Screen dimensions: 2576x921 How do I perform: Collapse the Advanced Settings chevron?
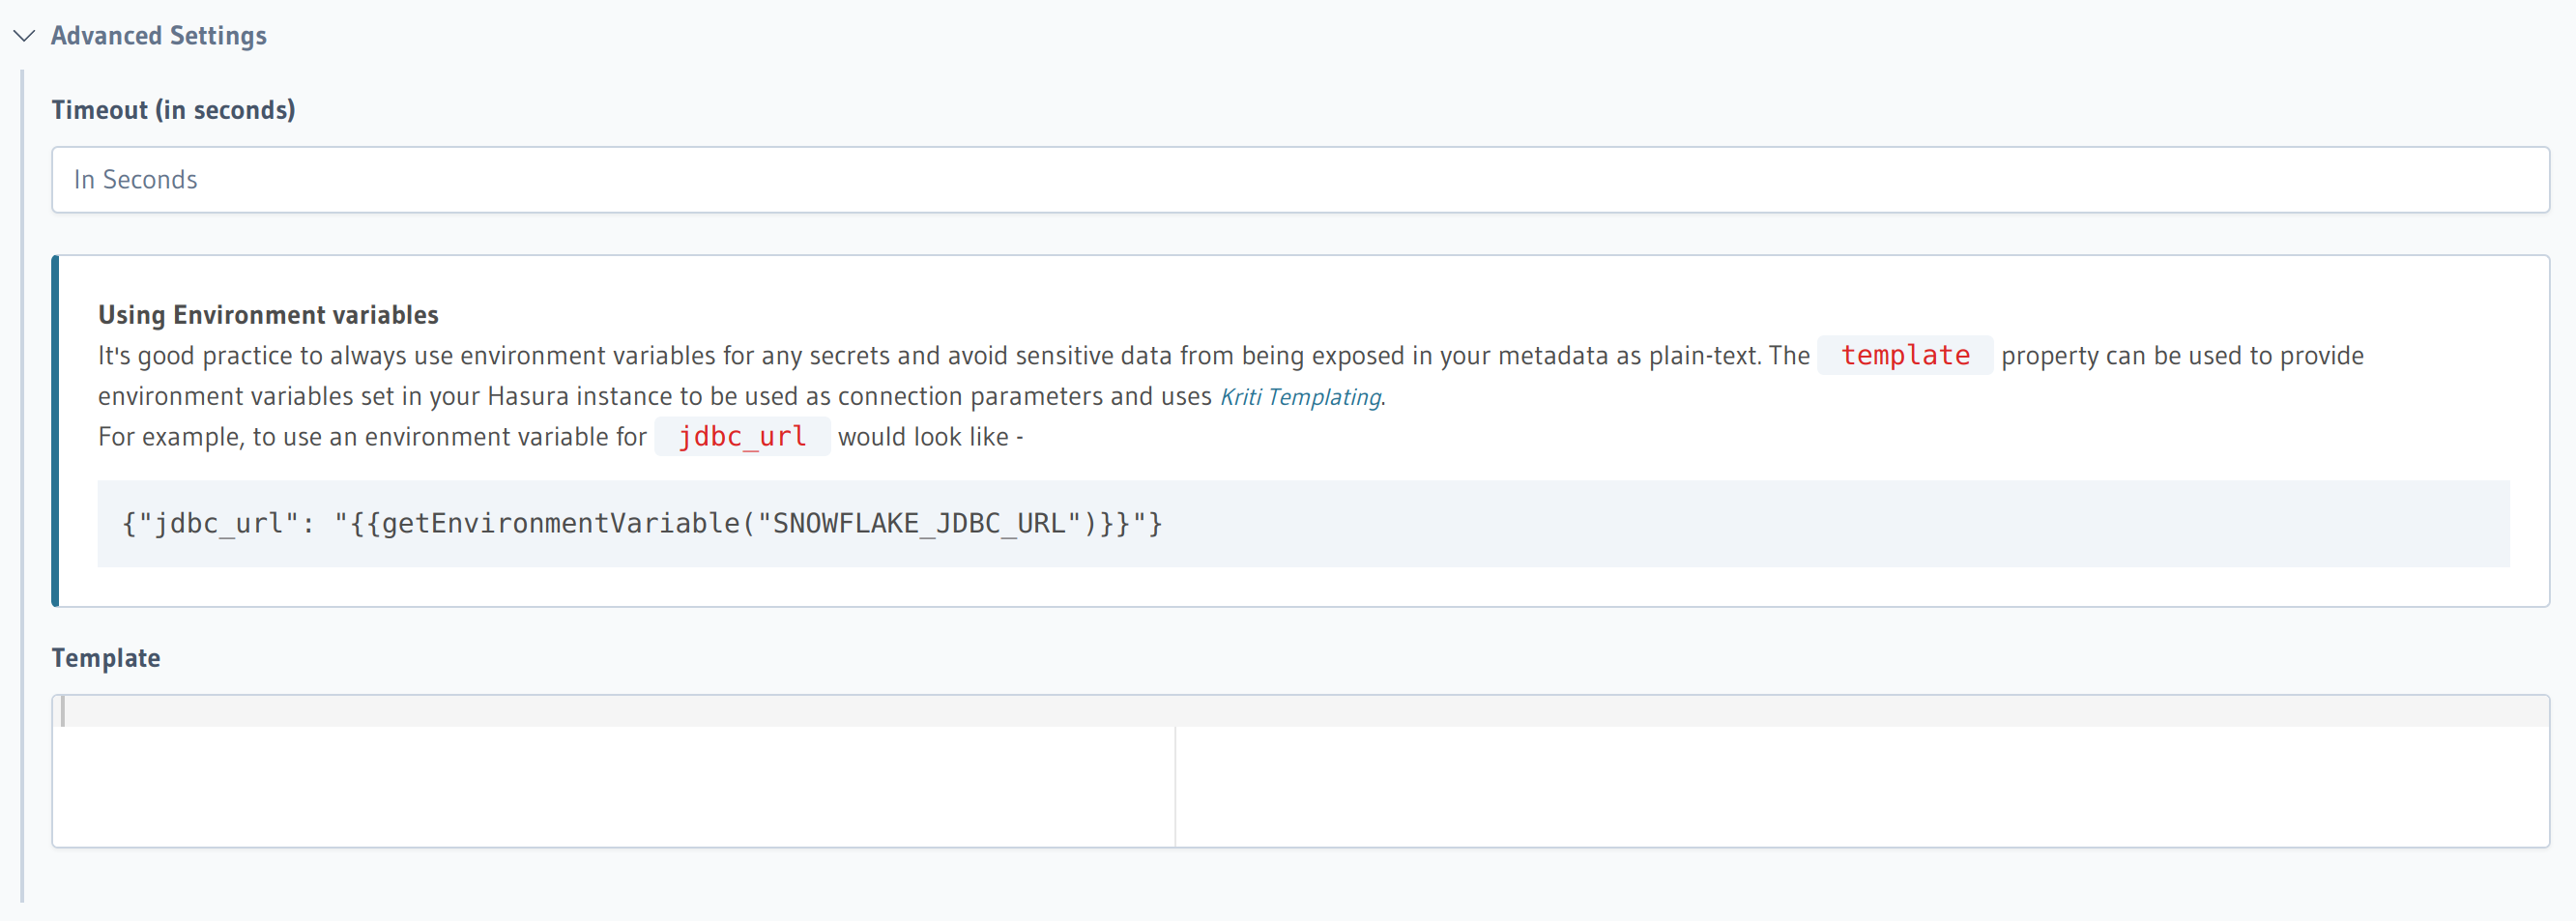click(24, 36)
